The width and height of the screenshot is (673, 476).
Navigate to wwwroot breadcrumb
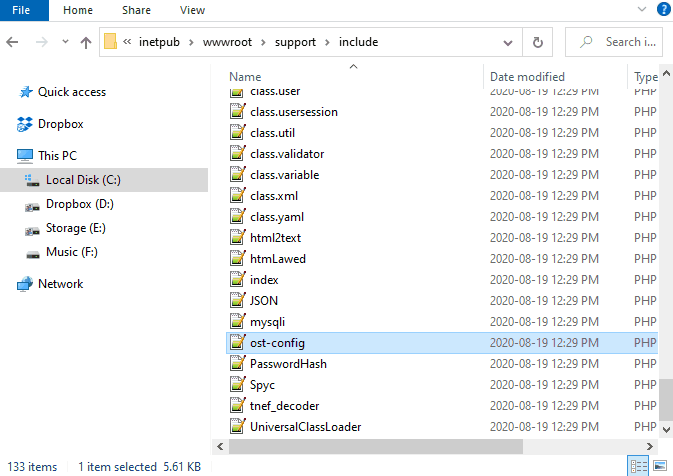click(227, 42)
